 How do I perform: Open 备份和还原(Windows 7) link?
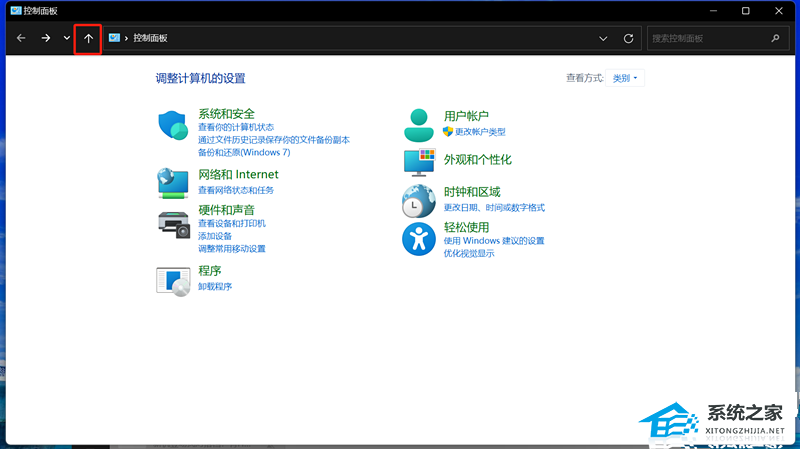(244, 153)
